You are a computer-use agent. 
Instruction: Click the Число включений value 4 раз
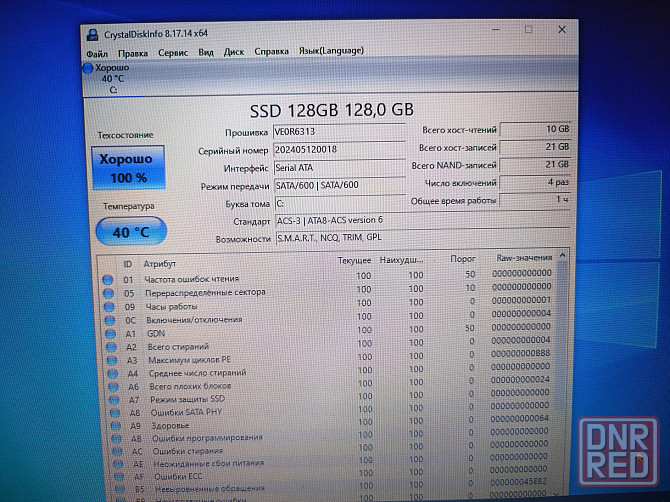(x=535, y=182)
